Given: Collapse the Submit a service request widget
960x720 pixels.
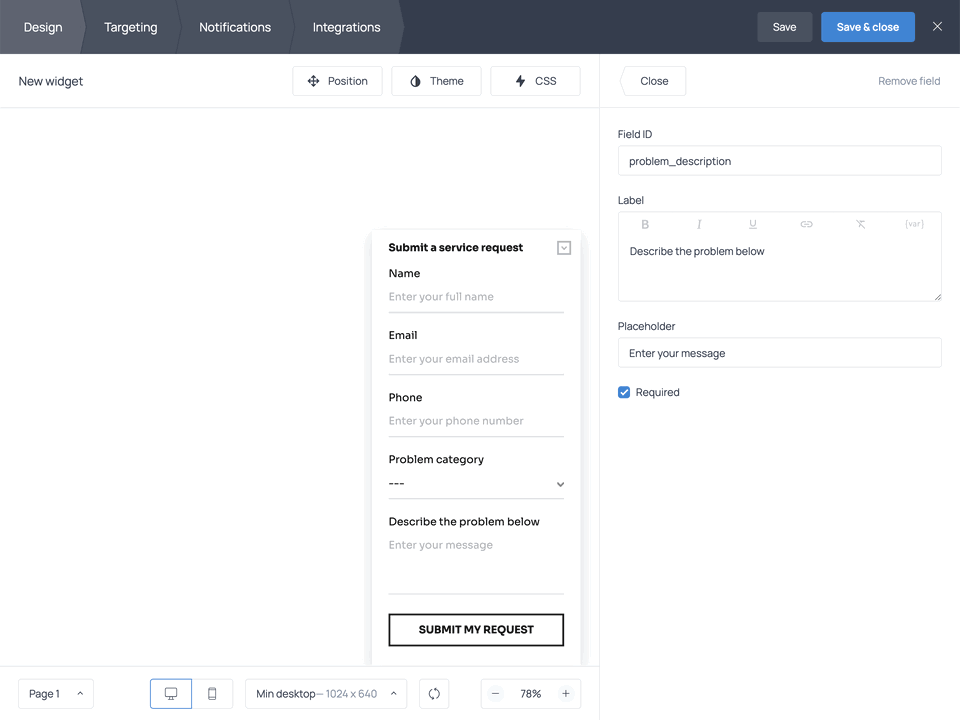Looking at the screenshot, I should coord(563,247).
